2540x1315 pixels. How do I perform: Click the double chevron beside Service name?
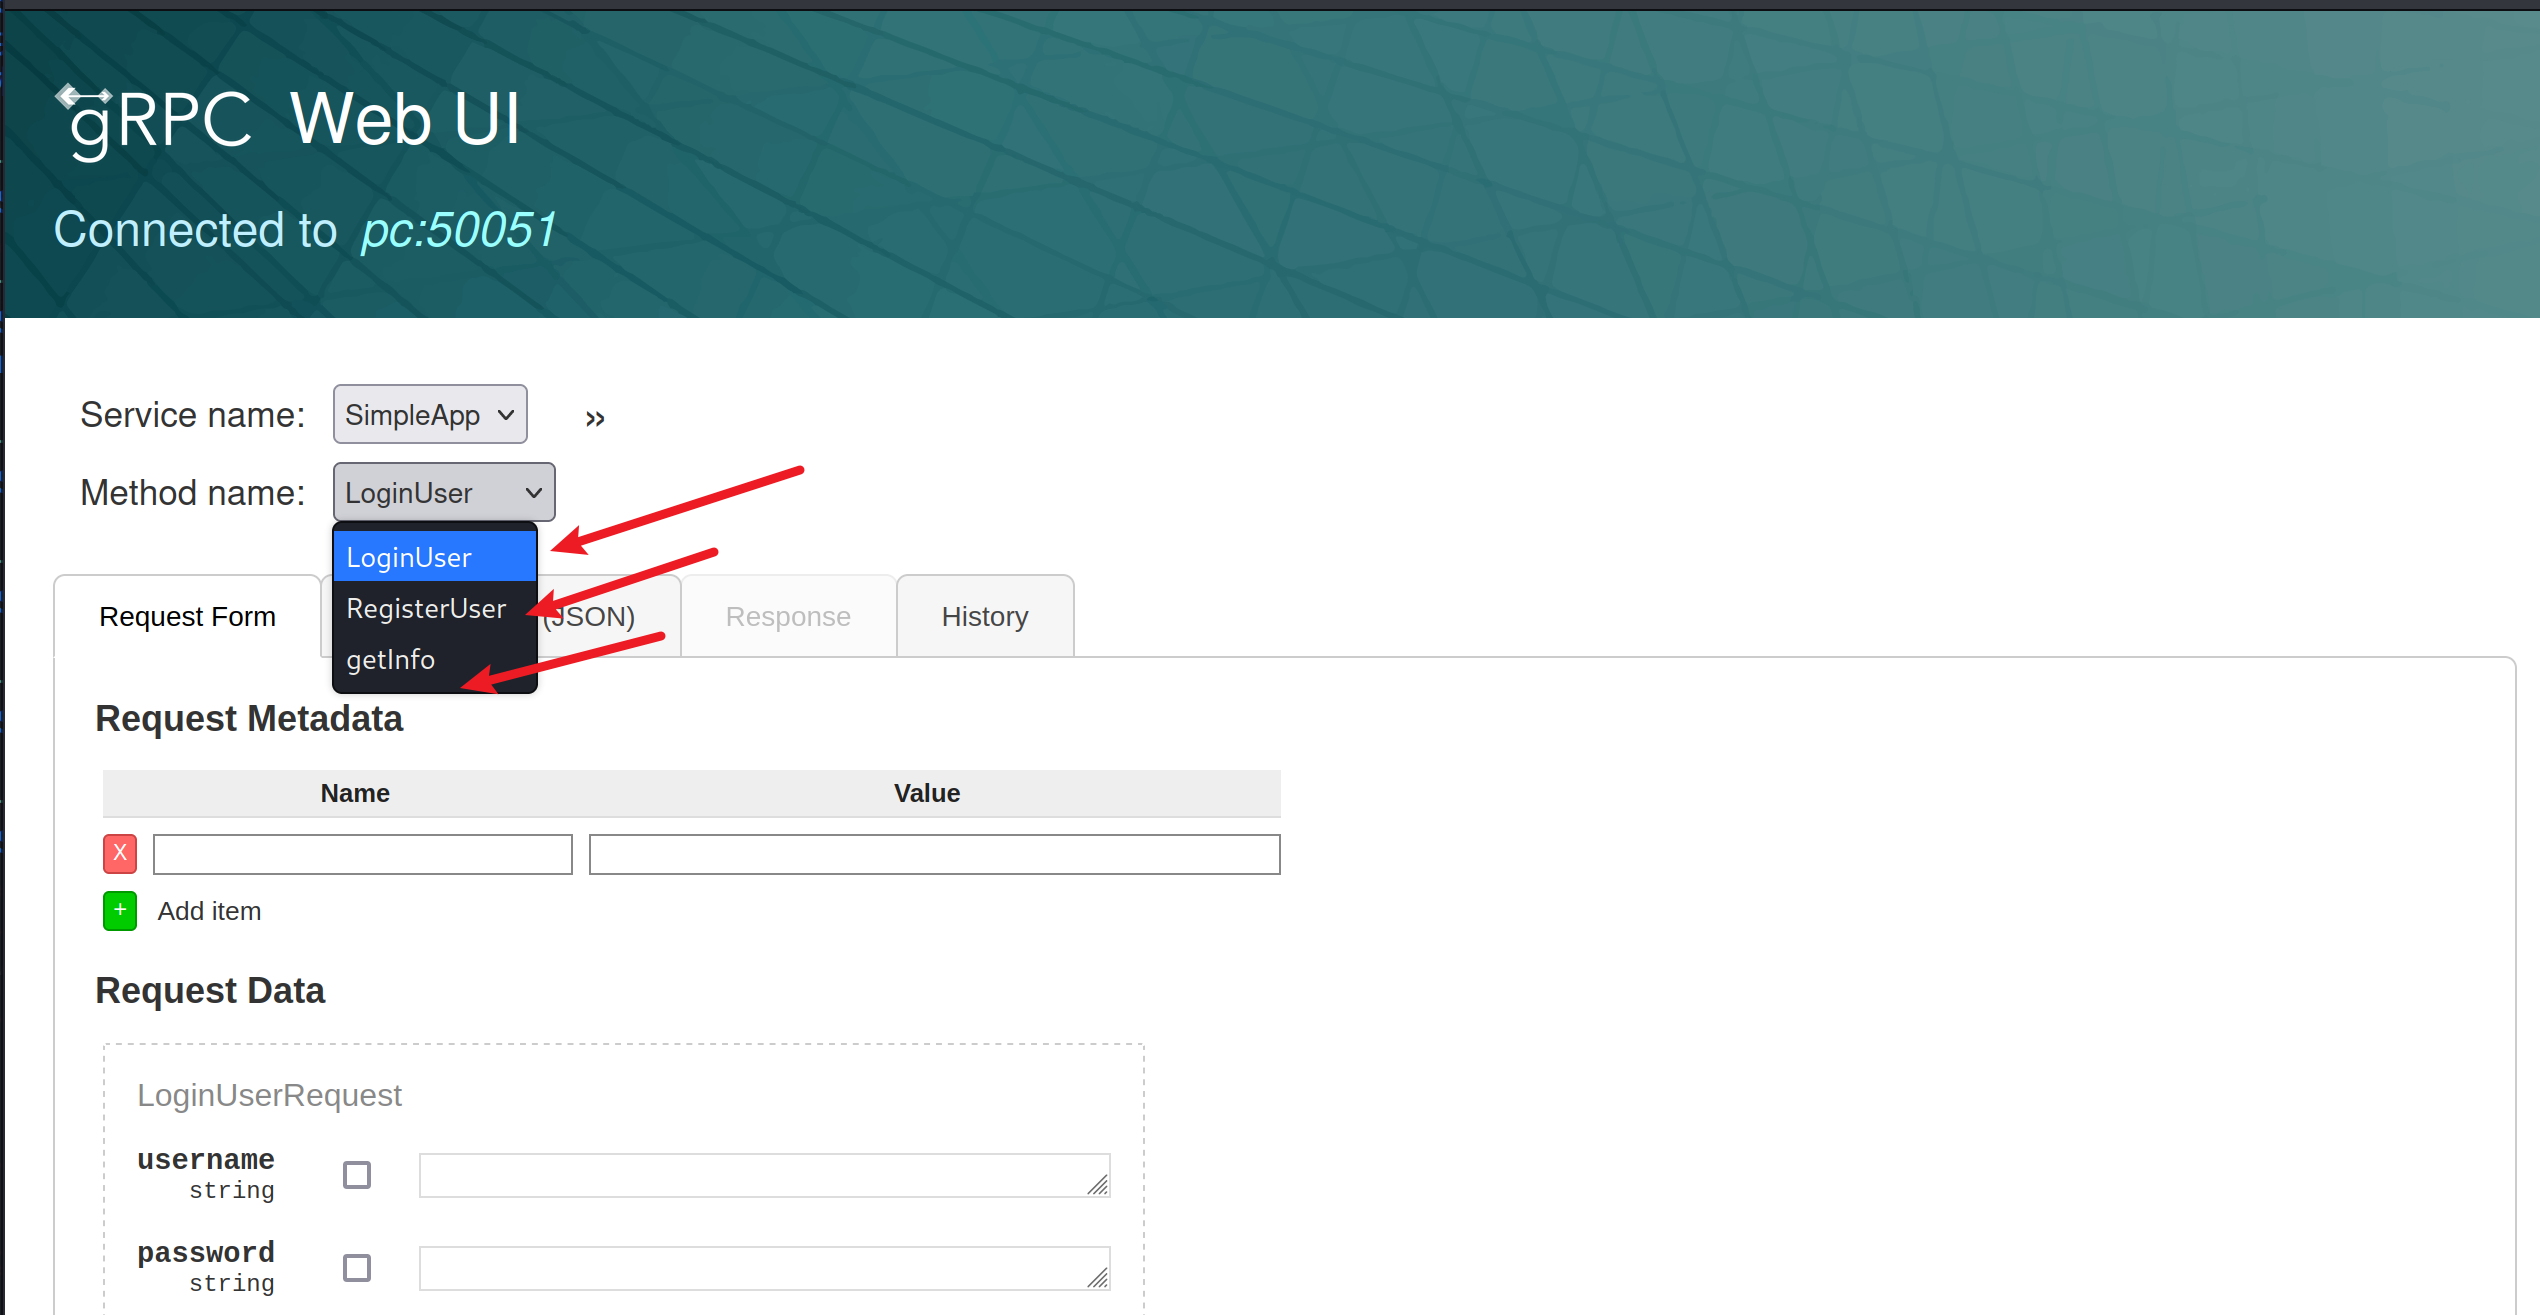click(x=595, y=418)
